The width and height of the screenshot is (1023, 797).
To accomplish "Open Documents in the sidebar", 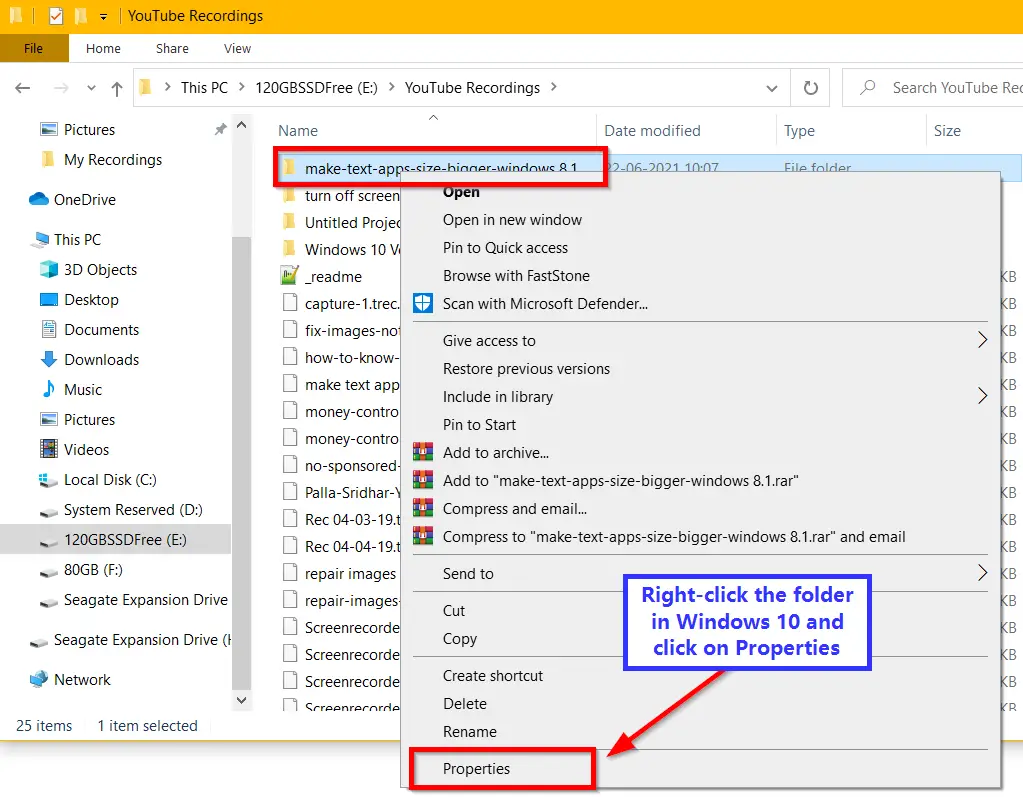I will (102, 329).
